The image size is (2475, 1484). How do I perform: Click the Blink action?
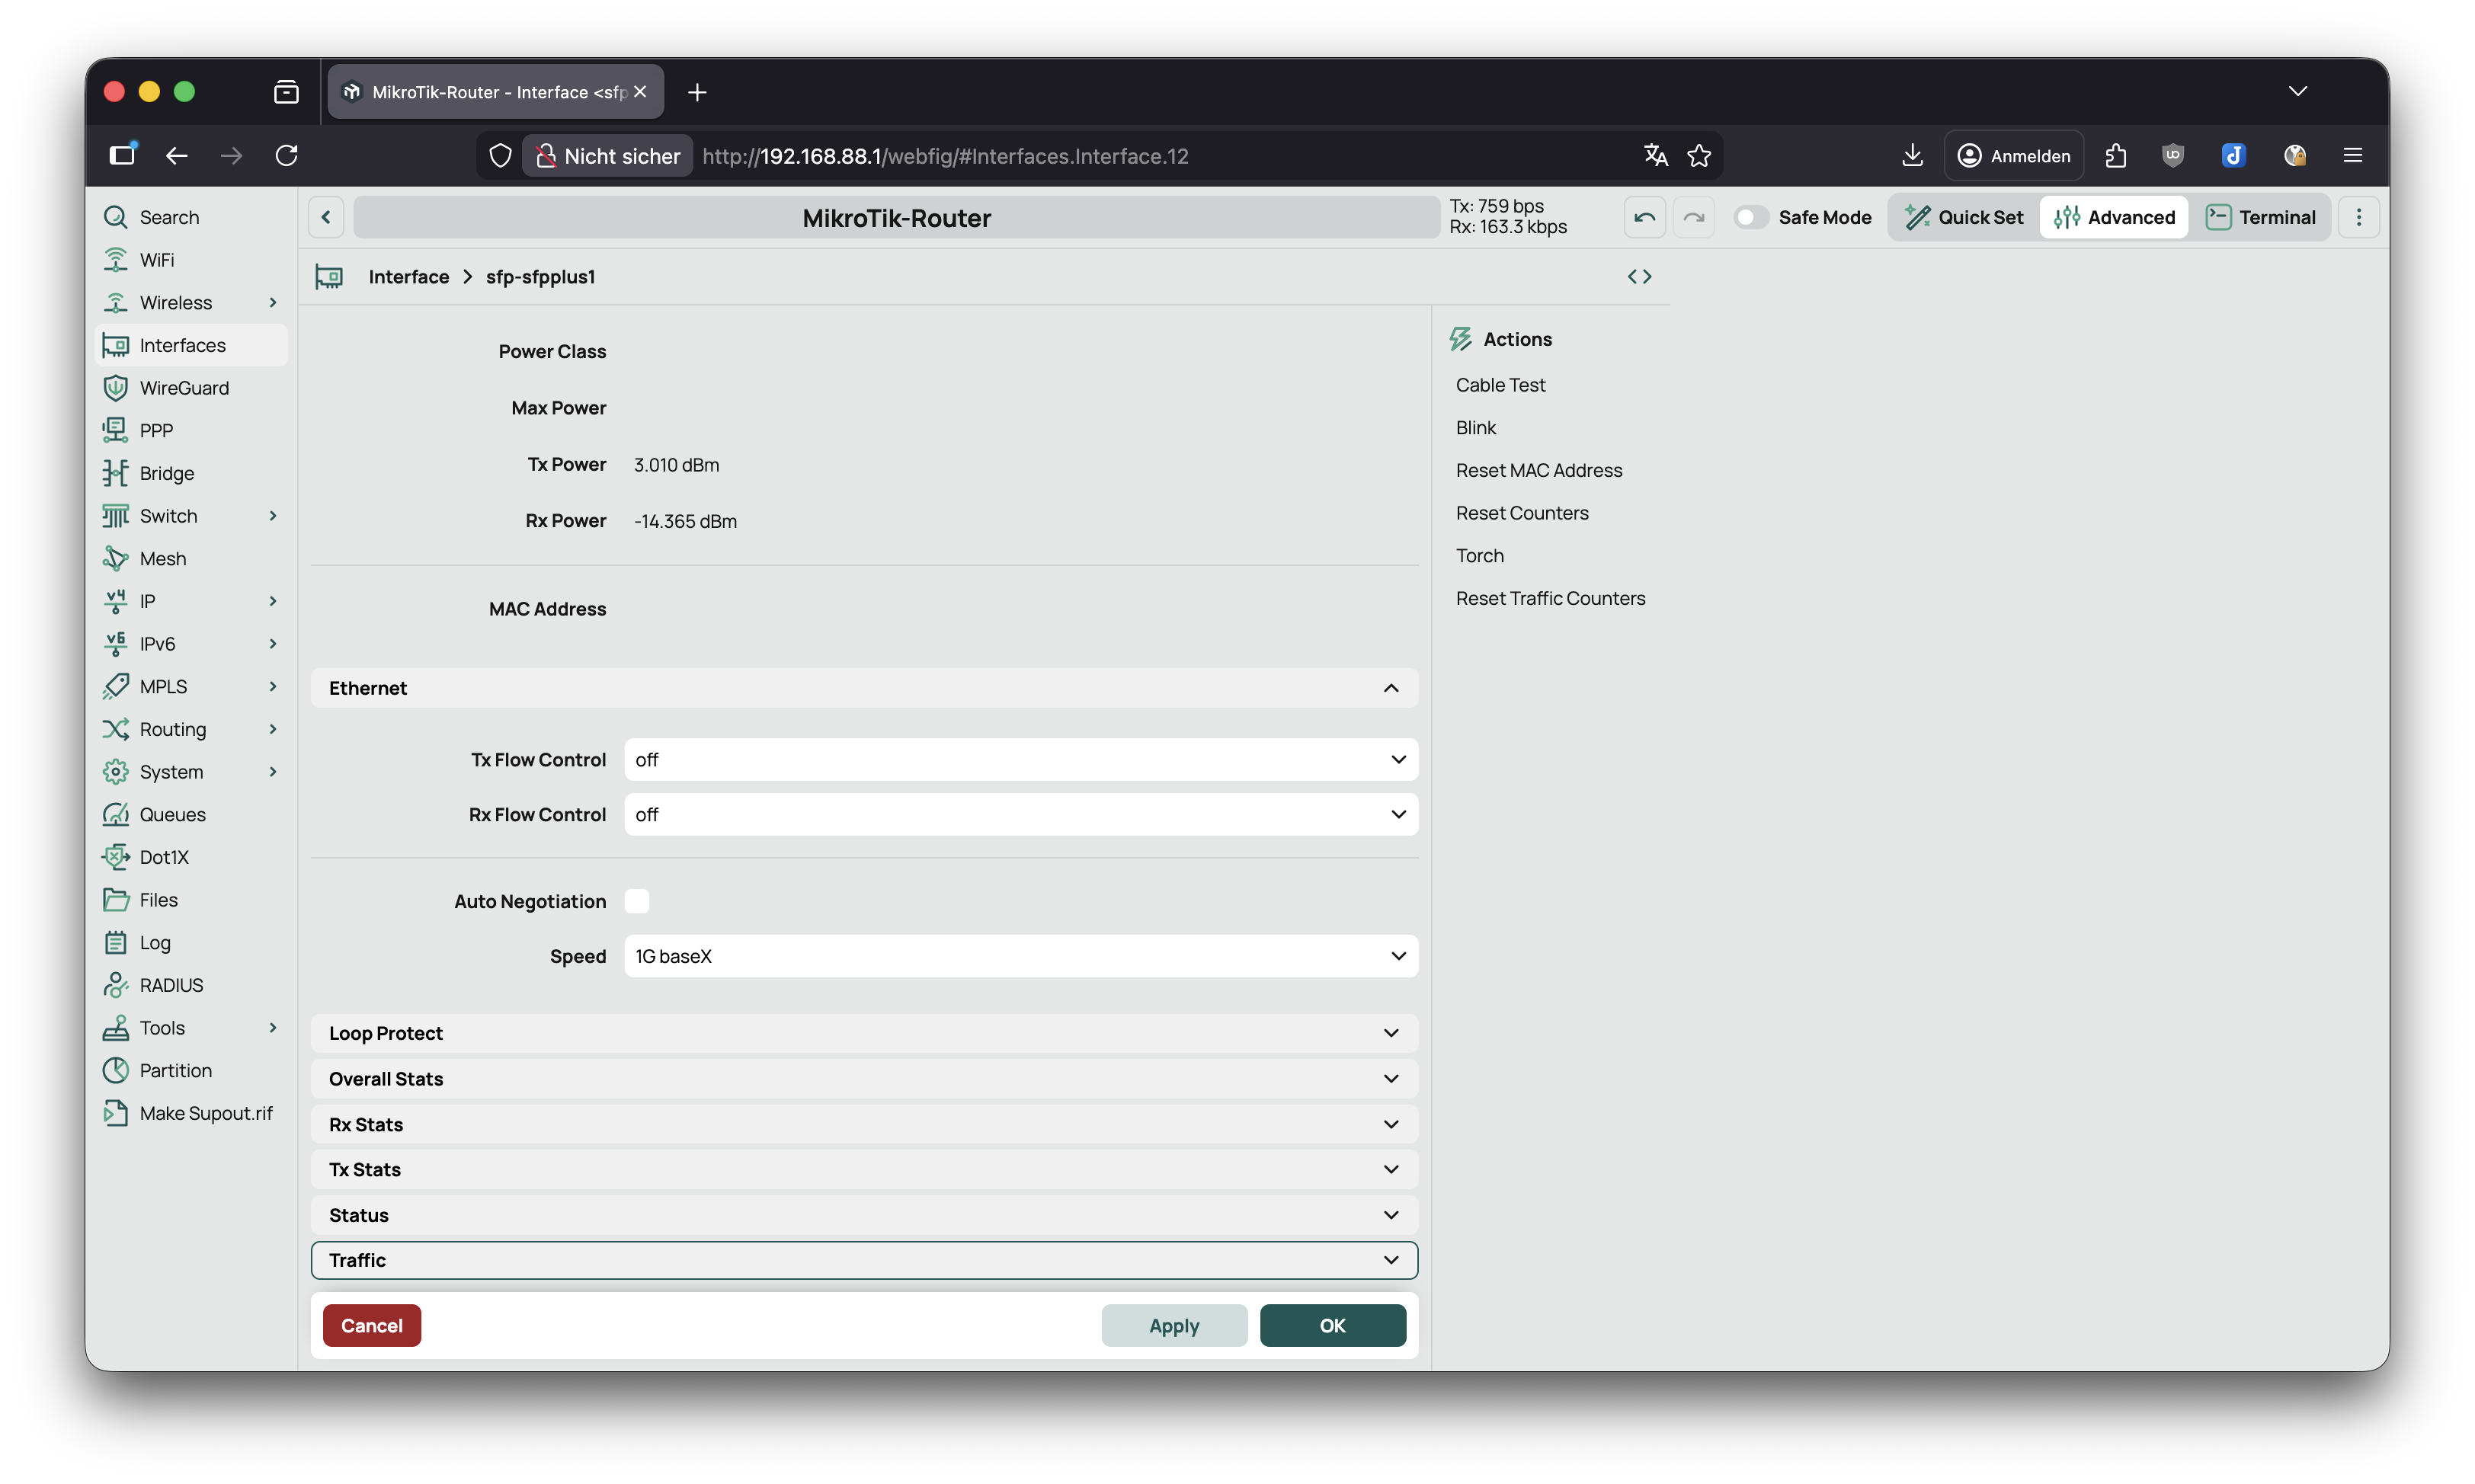[1476, 428]
